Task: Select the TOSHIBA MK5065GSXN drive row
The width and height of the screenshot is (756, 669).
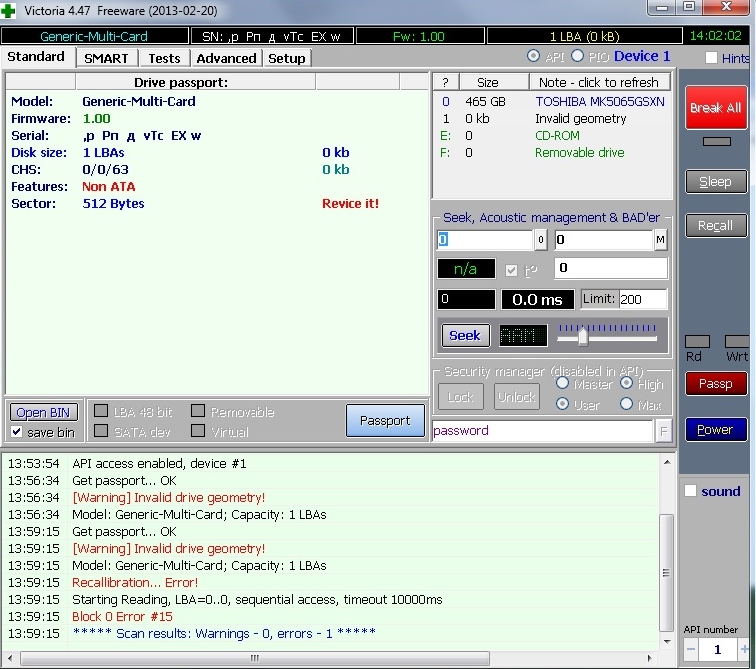Action: click(552, 102)
